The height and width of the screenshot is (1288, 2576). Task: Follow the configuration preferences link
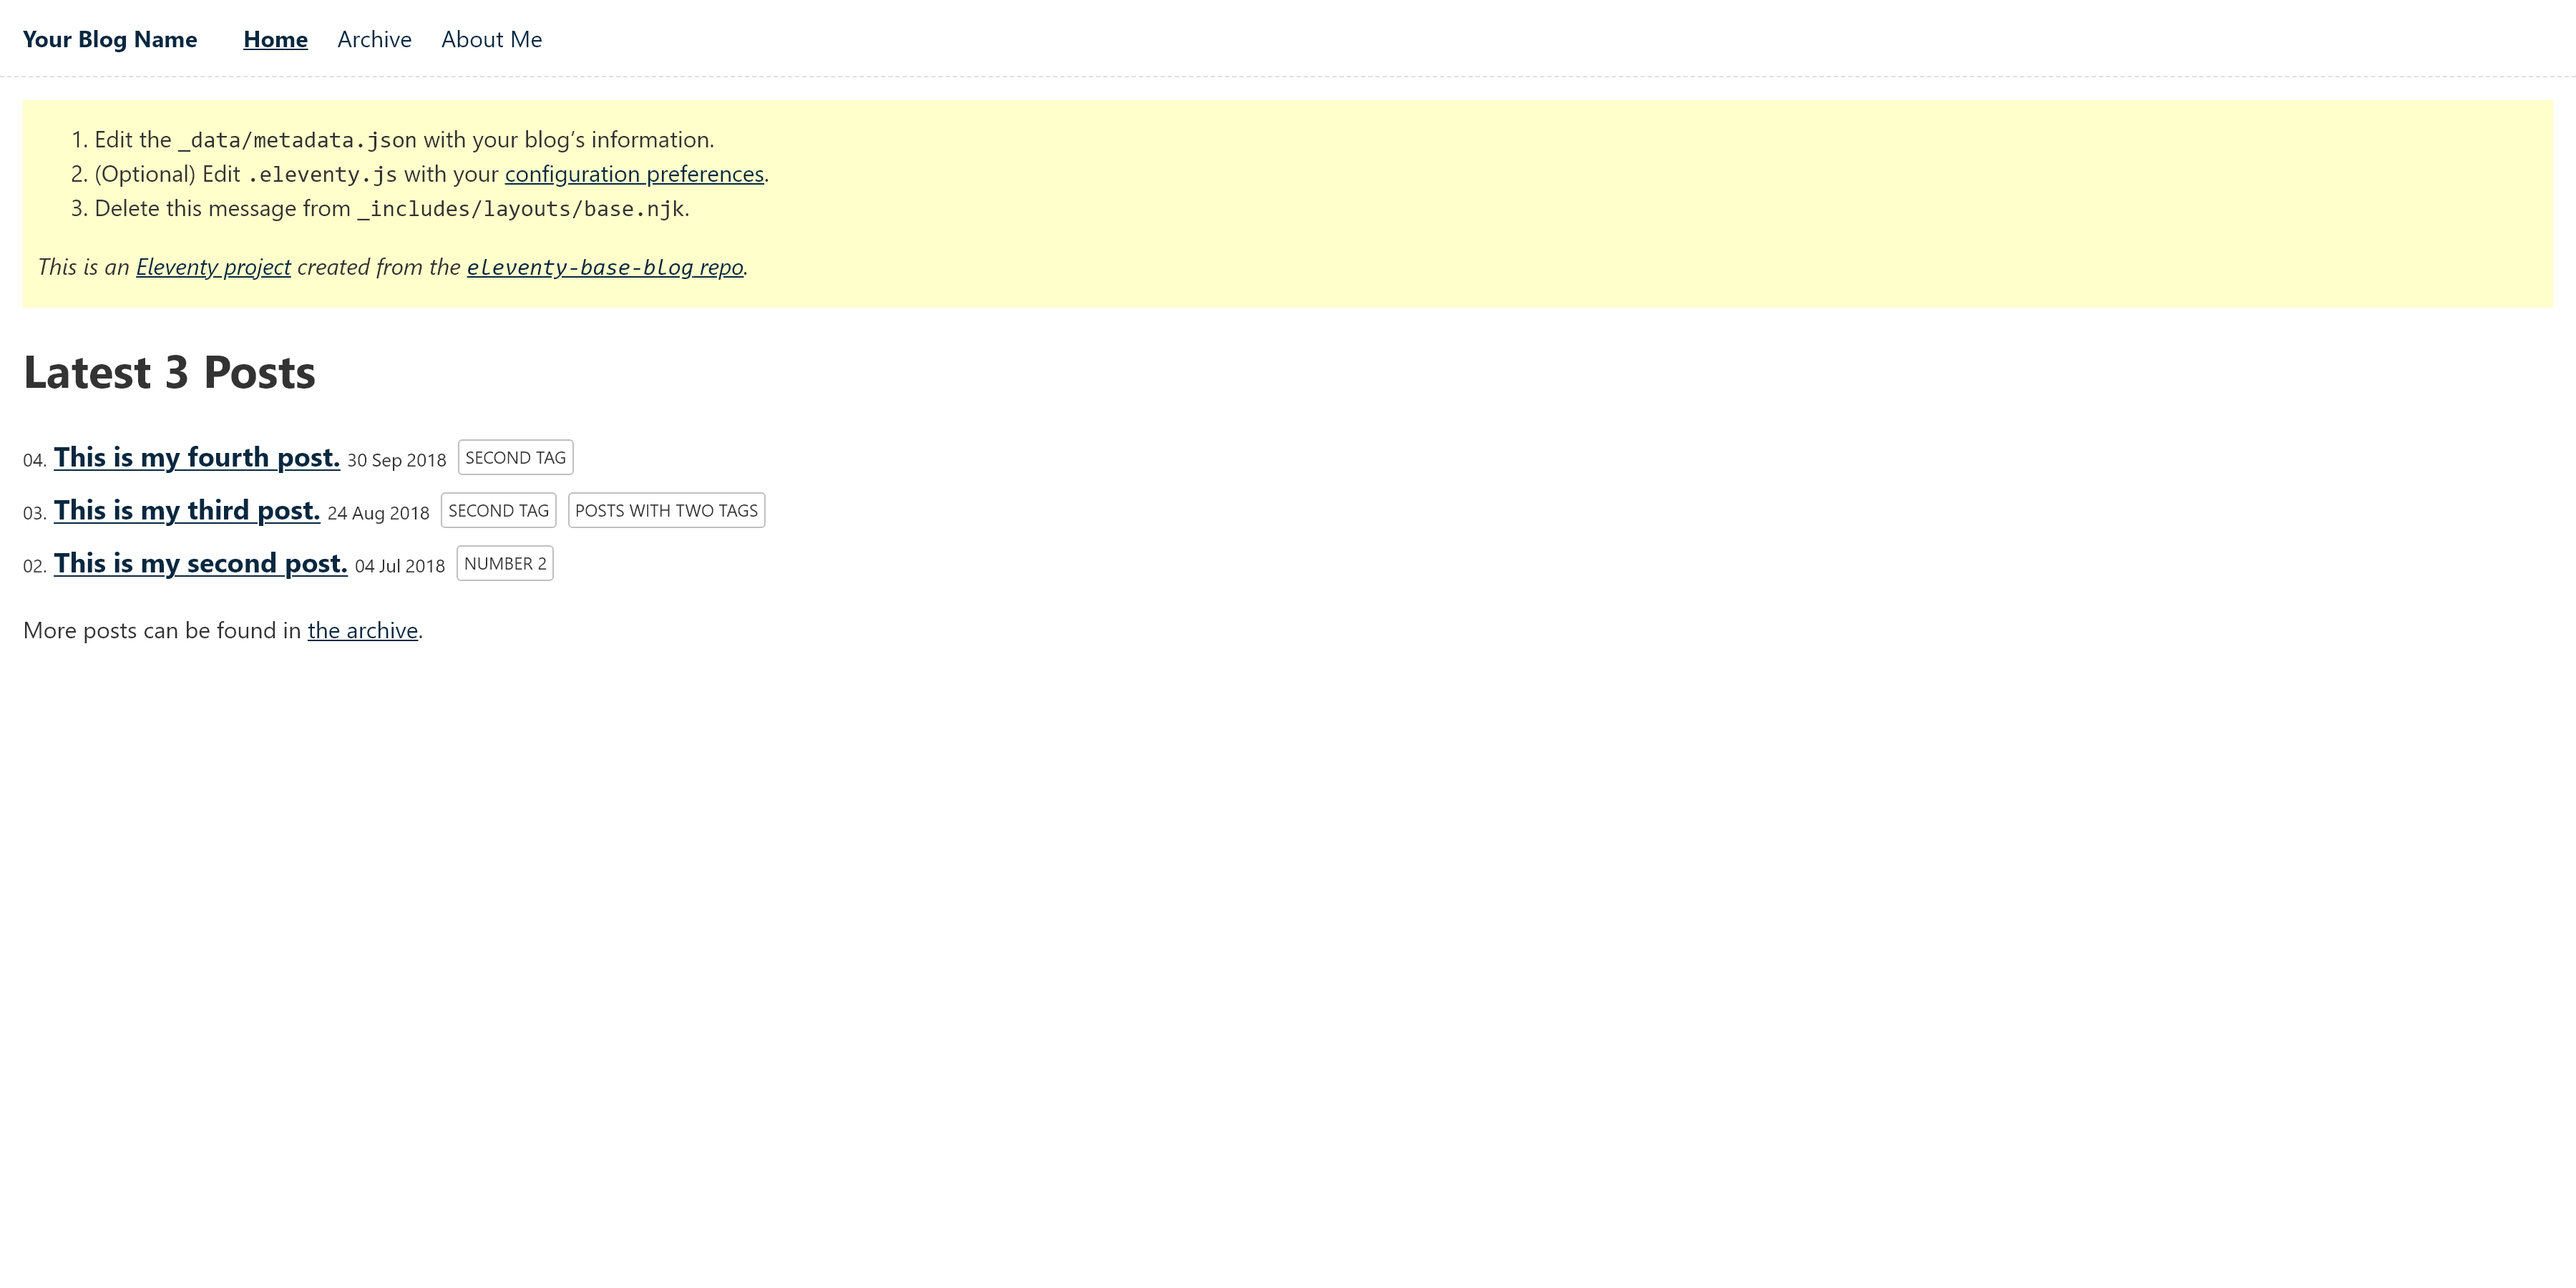pos(634,174)
